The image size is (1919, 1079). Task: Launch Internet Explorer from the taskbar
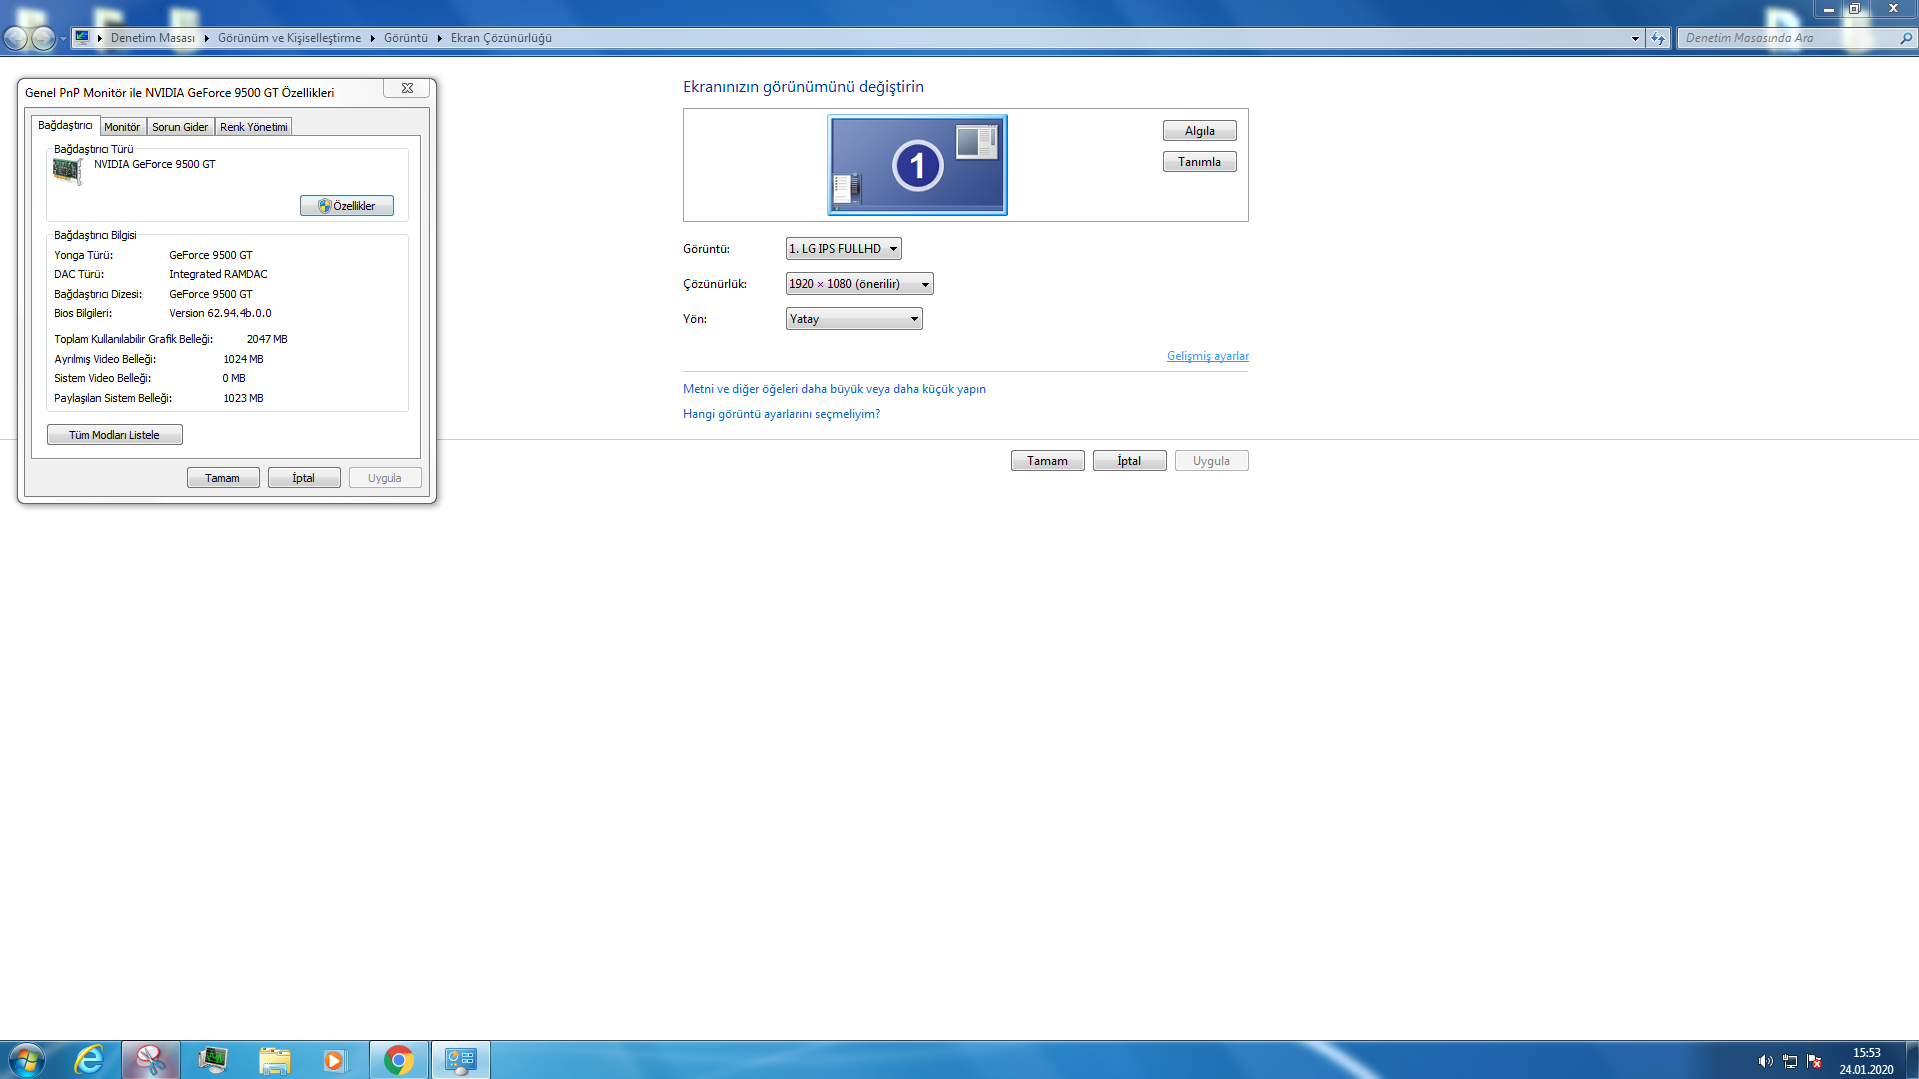[90, 1060]
